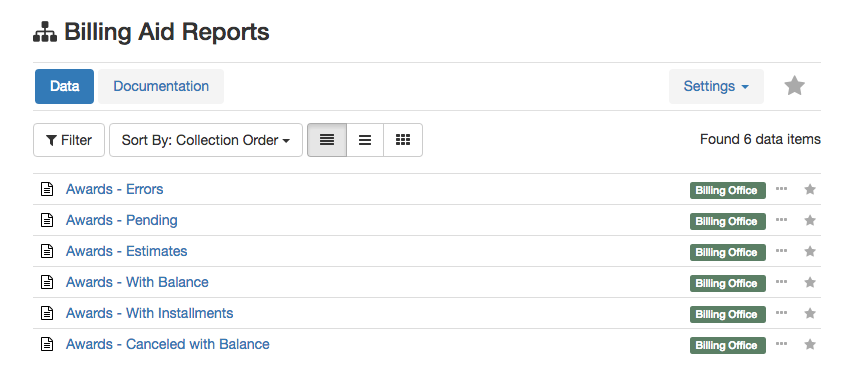Open Sort By: Collection Order dropdown
The width and height of the screenshot is (853, 371).
coord(206,140)
